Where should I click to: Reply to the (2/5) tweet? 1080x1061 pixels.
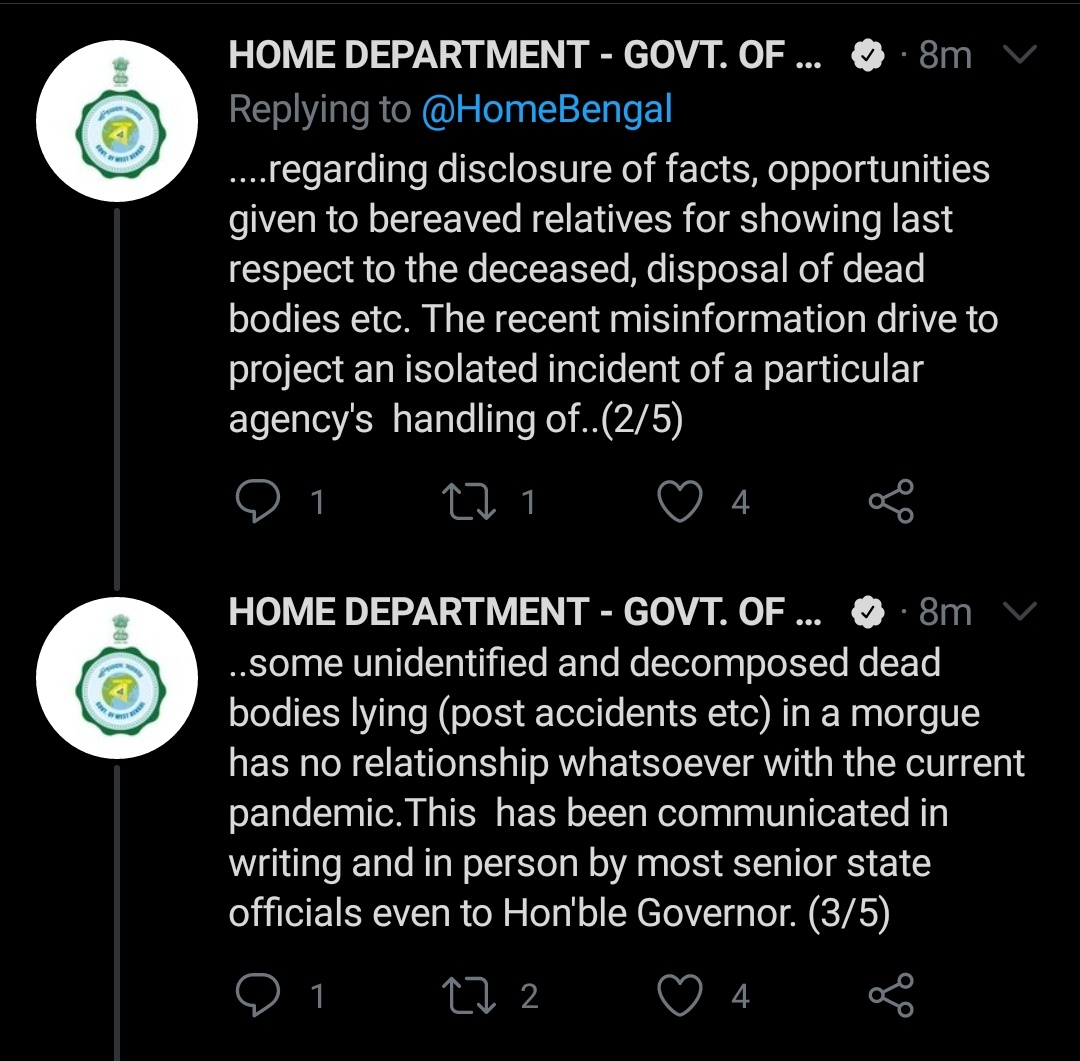[x=258, y=501]
